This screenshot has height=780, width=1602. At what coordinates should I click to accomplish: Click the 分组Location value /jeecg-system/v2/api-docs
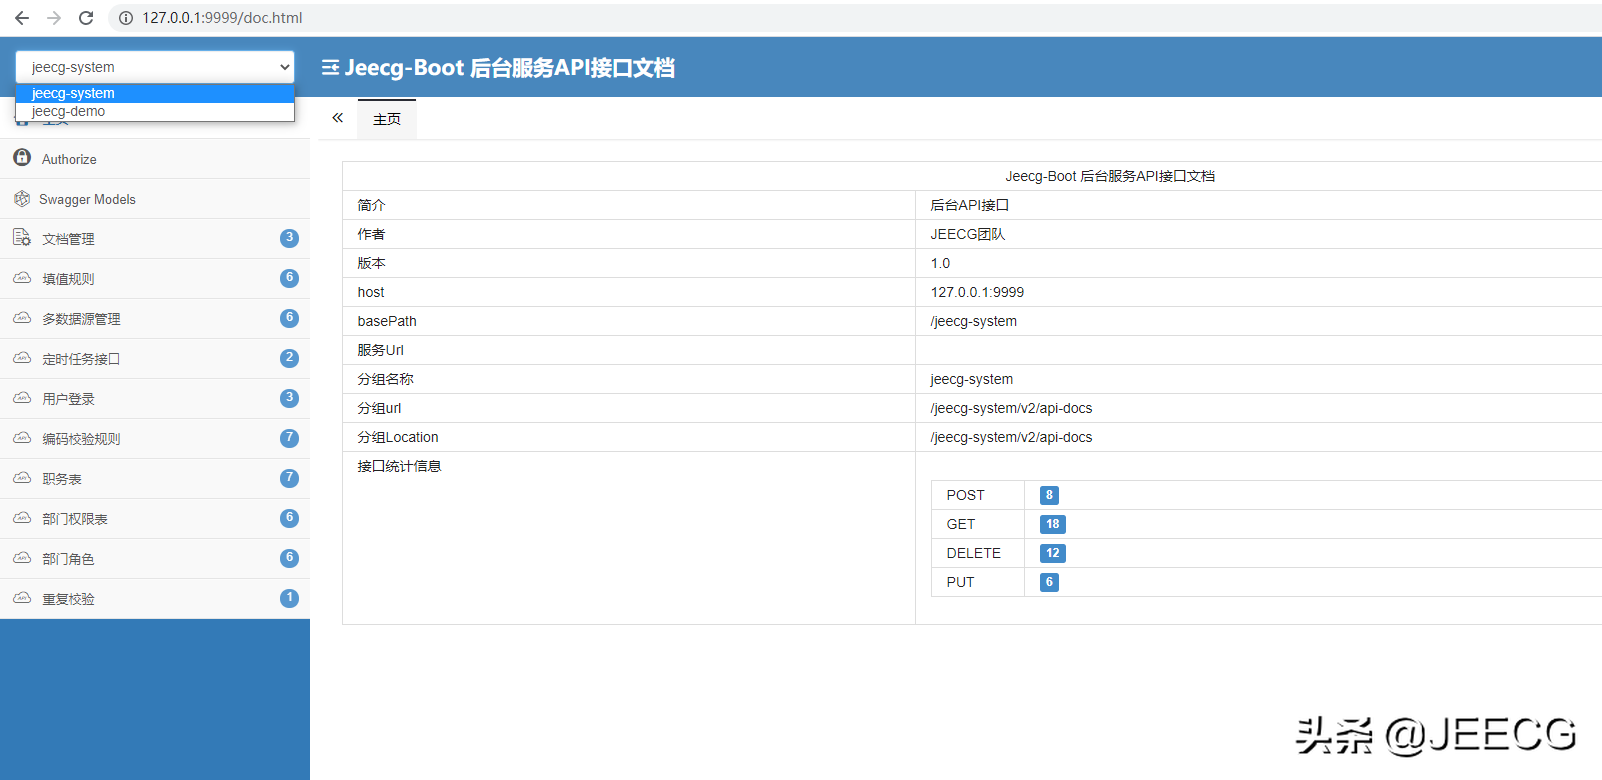click(x=1011, y=437)
